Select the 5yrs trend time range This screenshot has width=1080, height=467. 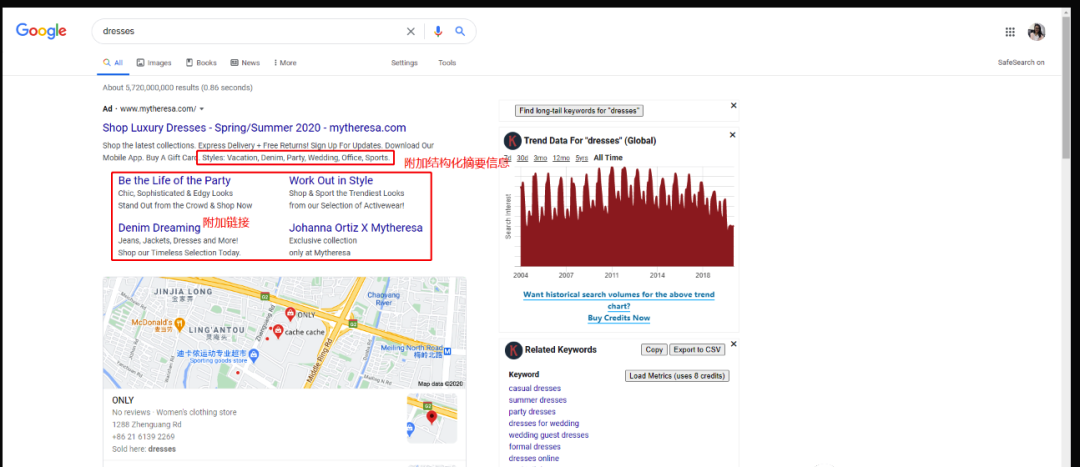(x=581, y=158)
